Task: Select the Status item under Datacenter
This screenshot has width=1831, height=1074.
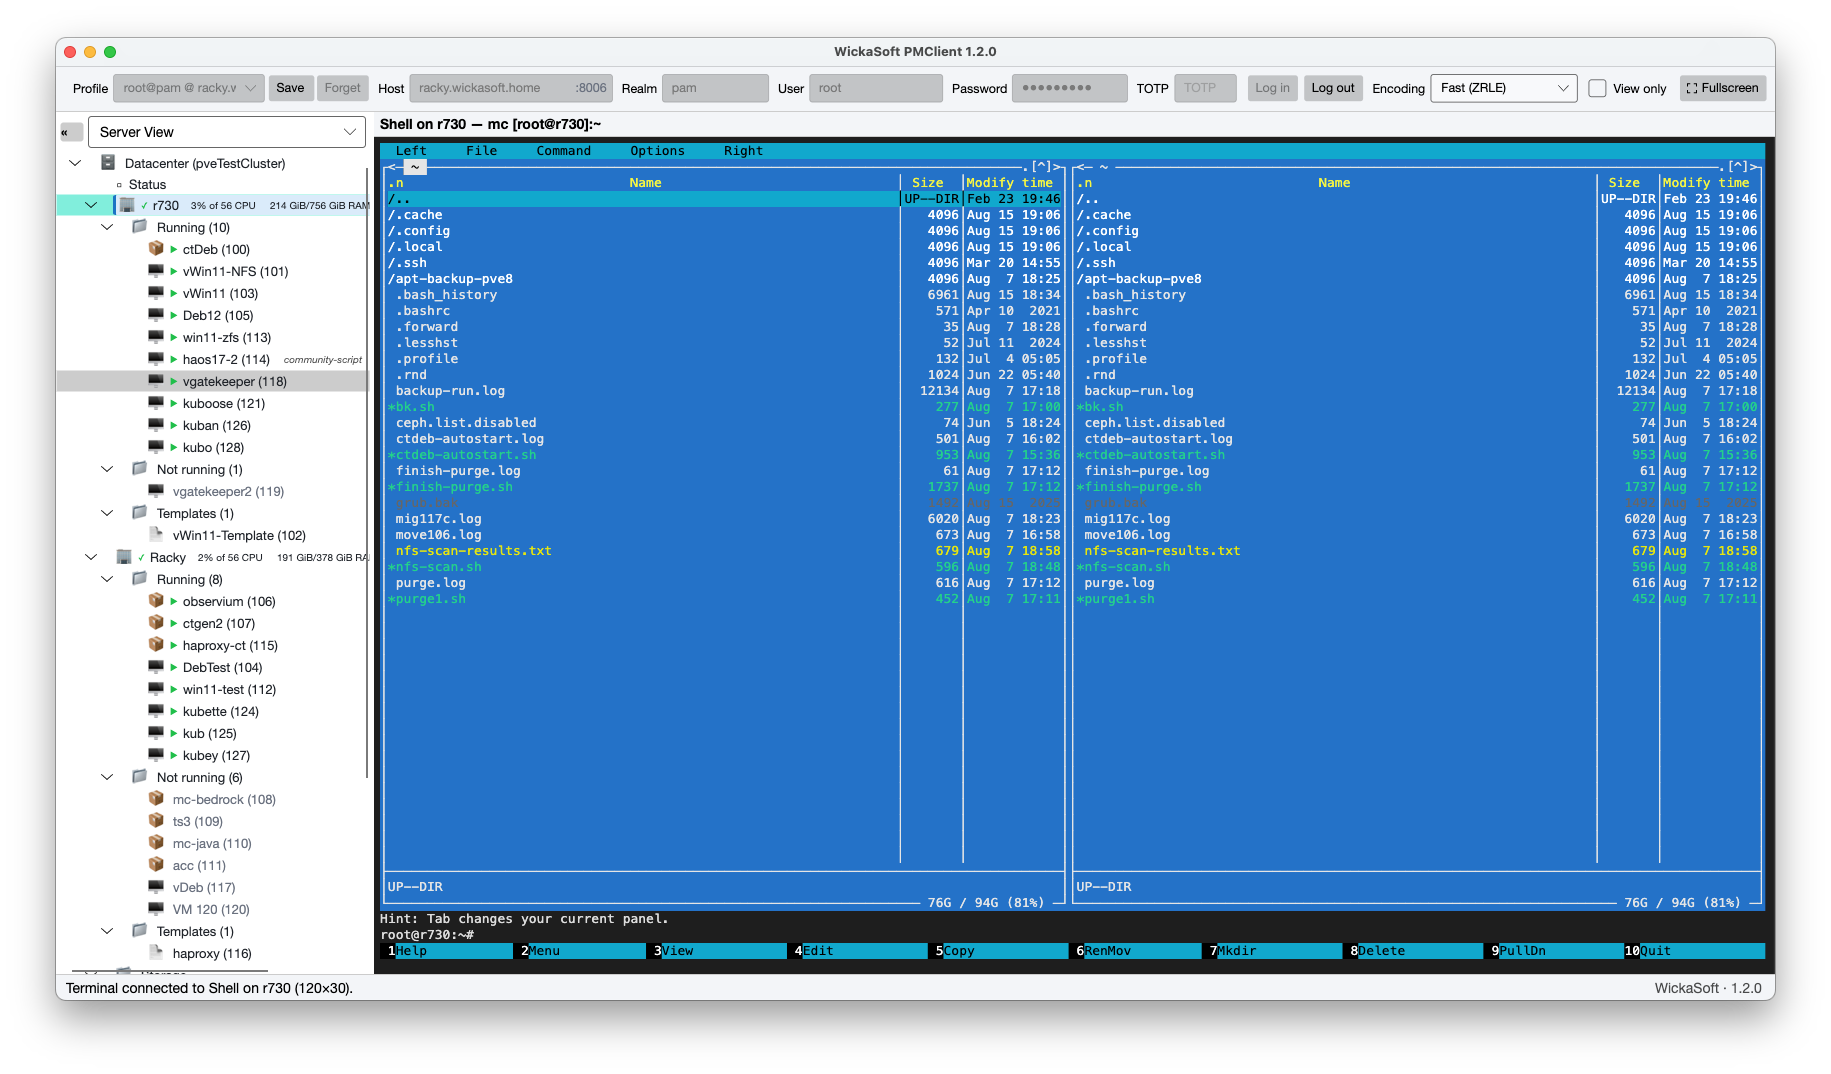Action: (x=147, y=185)
